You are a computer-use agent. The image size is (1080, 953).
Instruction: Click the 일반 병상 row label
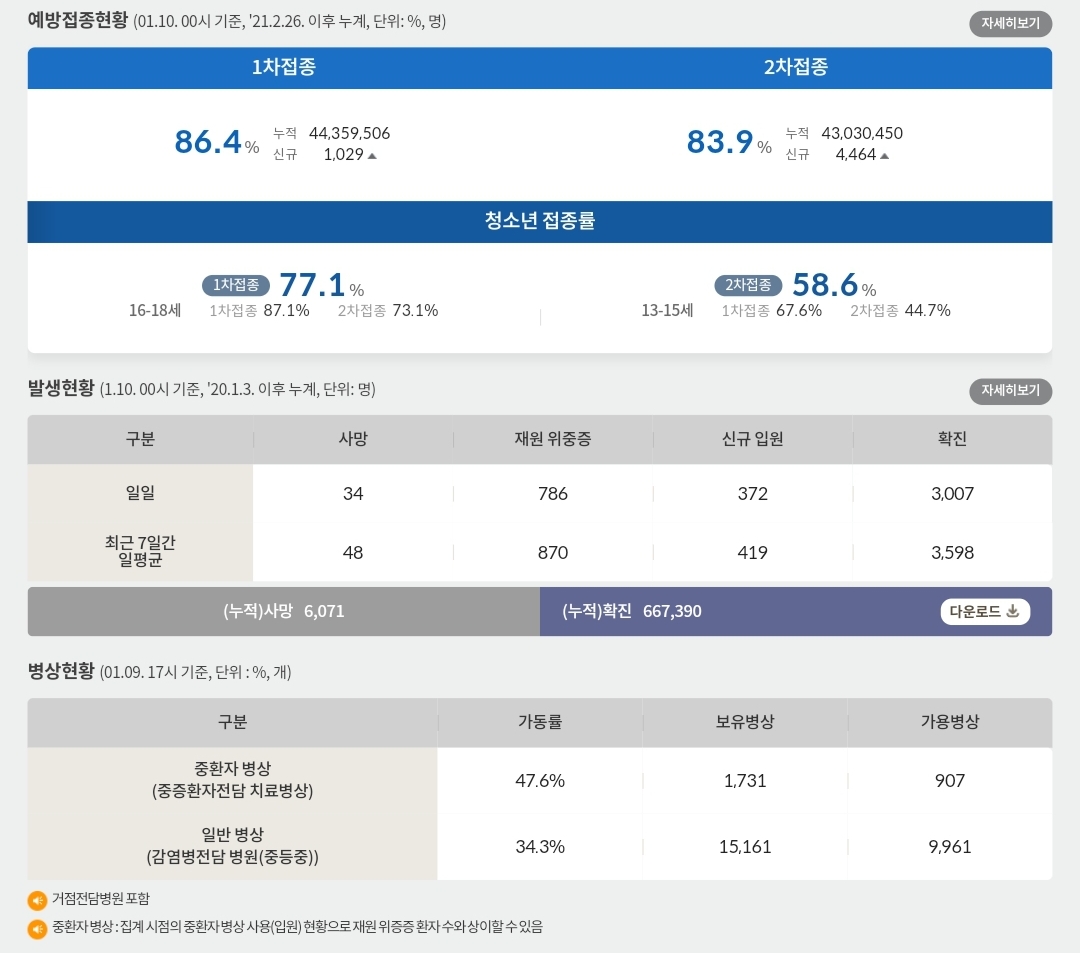pyautogui.click(x=232, y=846)
